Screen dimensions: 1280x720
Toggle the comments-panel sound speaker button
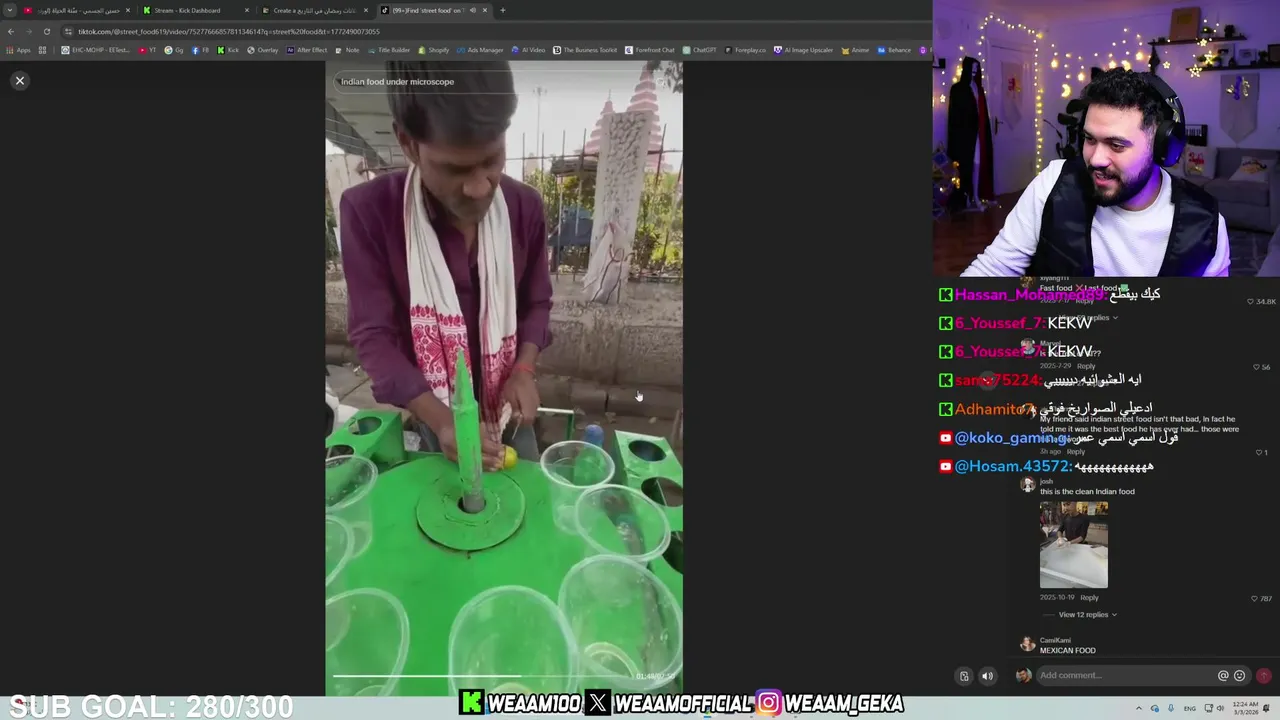coord(987,676)
